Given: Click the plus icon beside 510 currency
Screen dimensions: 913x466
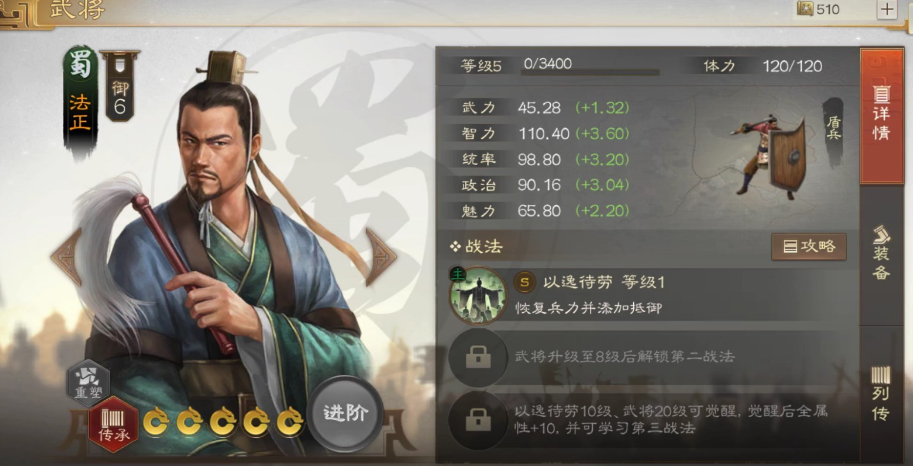Looking at the screenshot, I should (887, 9).
